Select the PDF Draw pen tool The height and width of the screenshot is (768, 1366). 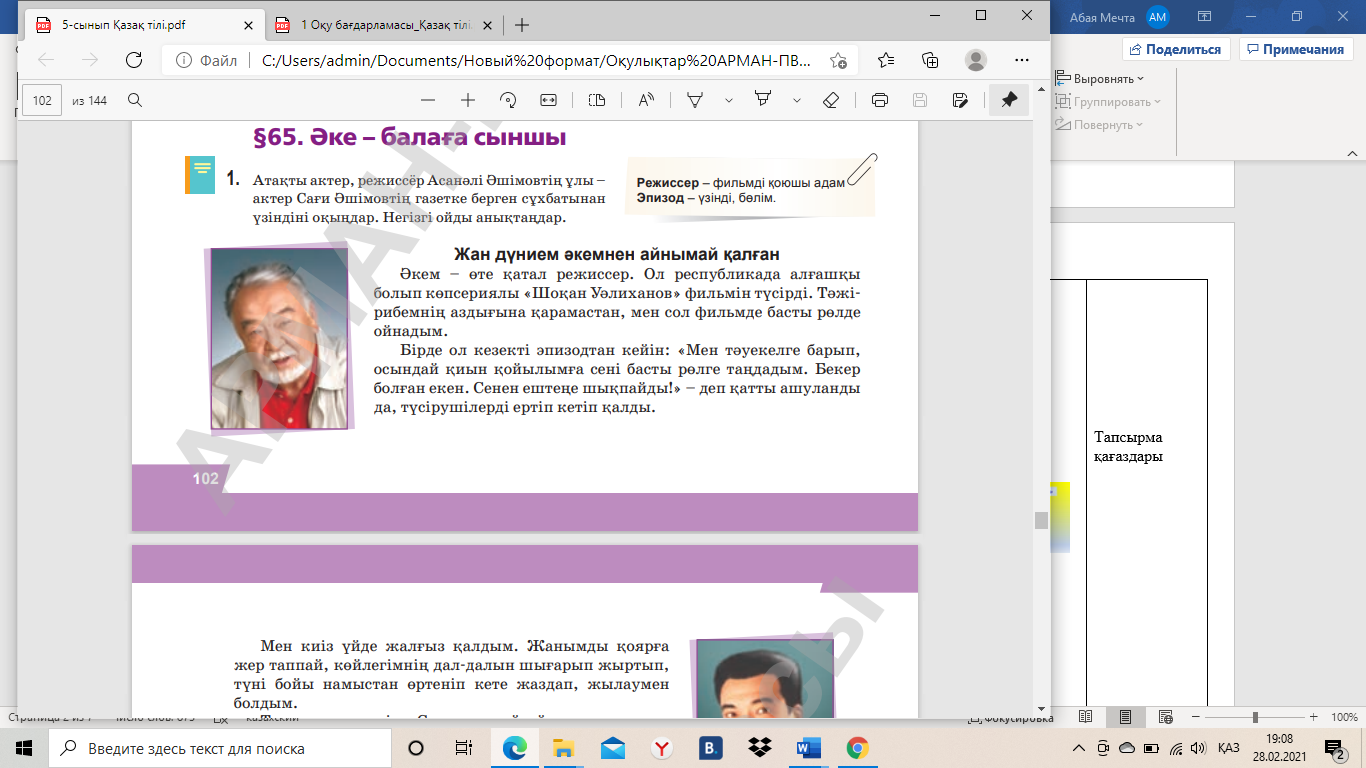[x=695, y=100]
